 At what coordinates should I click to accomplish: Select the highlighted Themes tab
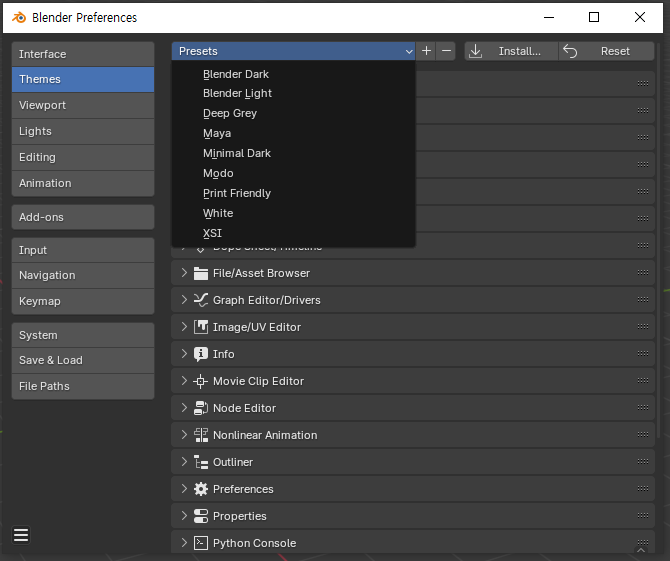click(83, 79)
